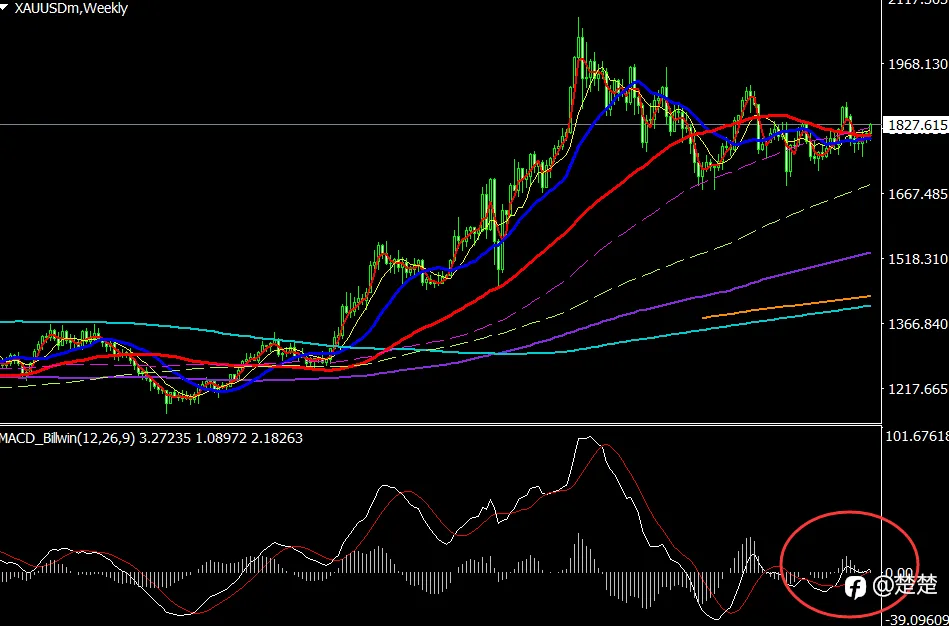The width and height of the screenshot is (949, 626).
Task: Click the "1217.665" price scale label
Action: (918, 389)
